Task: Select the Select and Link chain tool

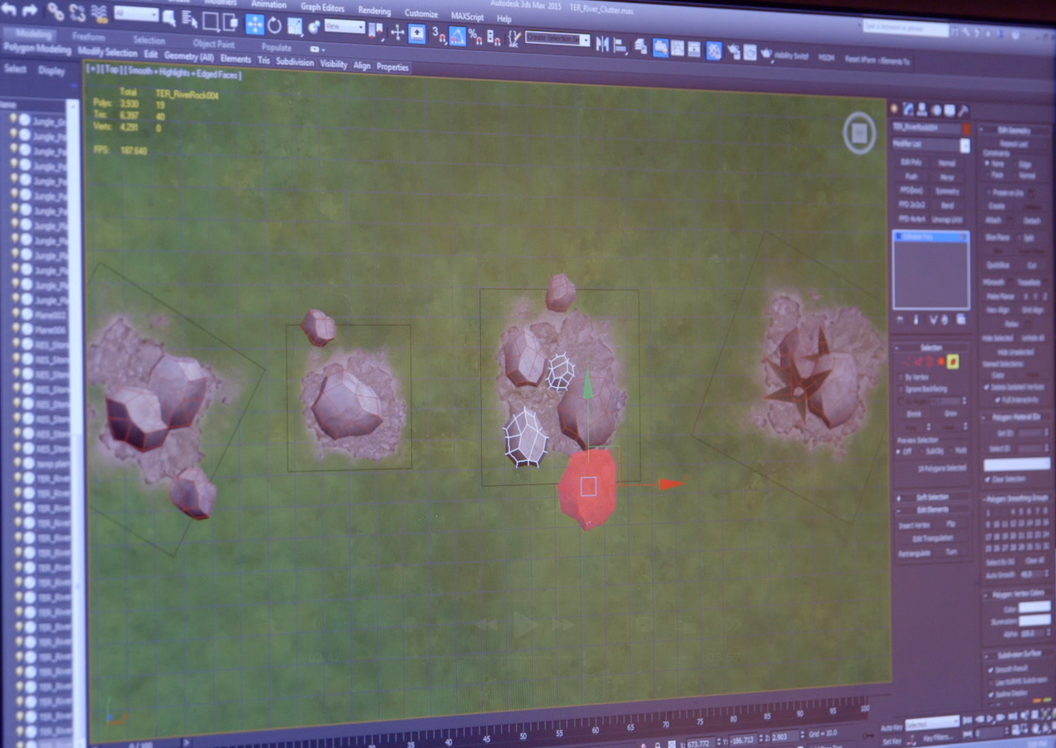Action: pyautogui.click(x=55, y=11)
